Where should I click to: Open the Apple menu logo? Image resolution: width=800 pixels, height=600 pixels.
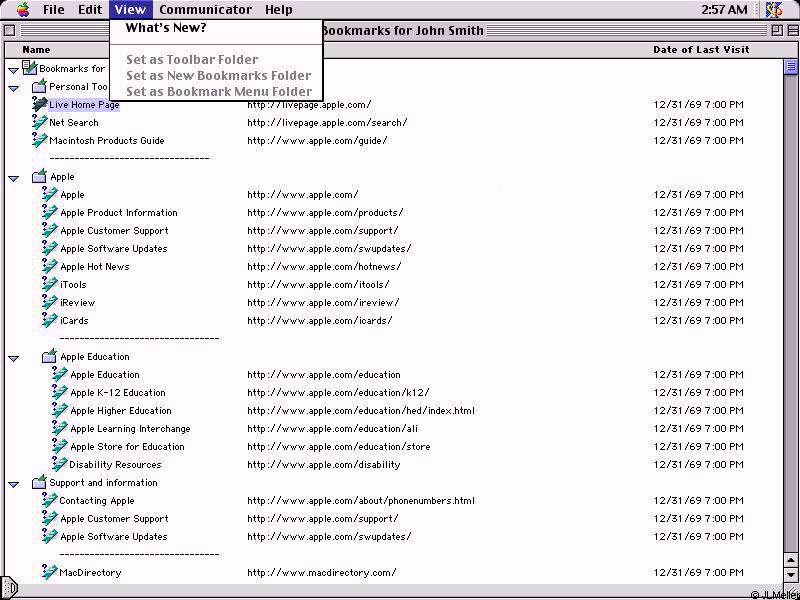click(22, 10)
